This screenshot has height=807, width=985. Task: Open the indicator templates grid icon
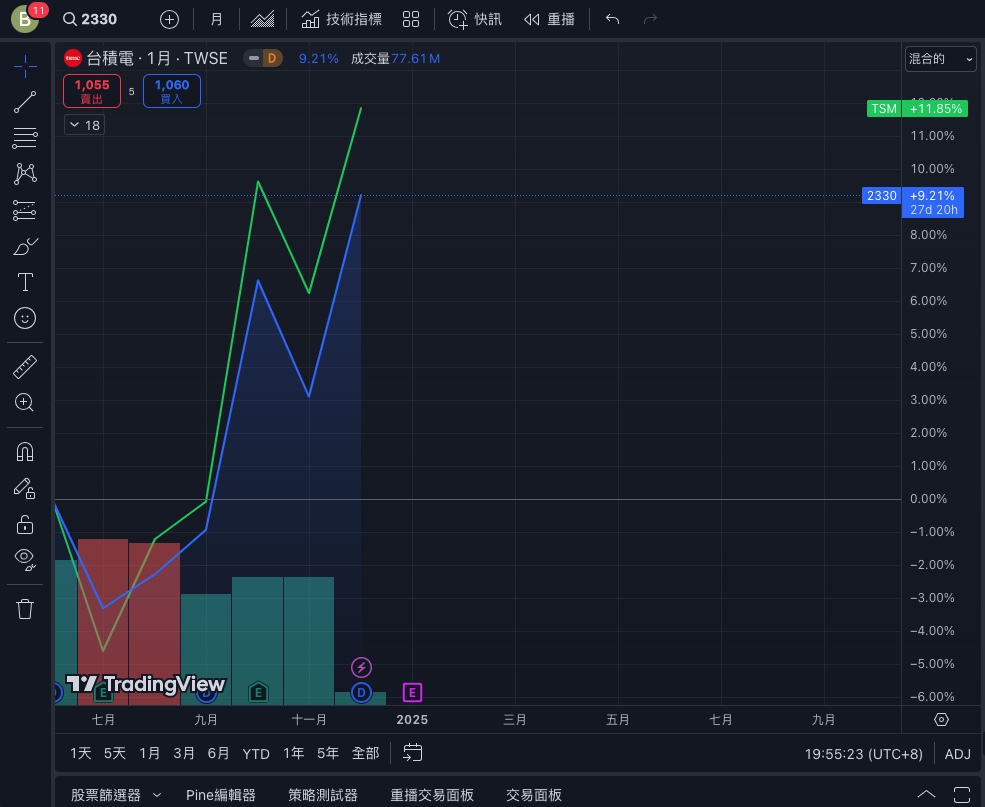click(x=411, y=19)
